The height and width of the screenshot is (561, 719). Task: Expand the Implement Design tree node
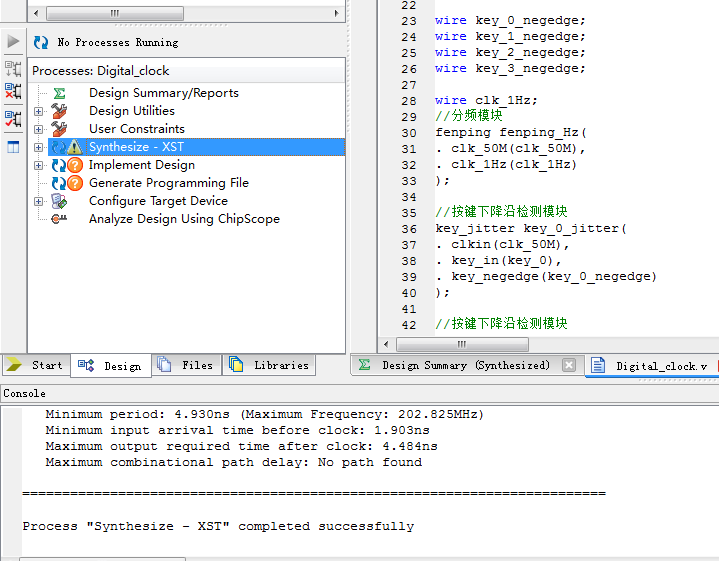pos(39,165)
